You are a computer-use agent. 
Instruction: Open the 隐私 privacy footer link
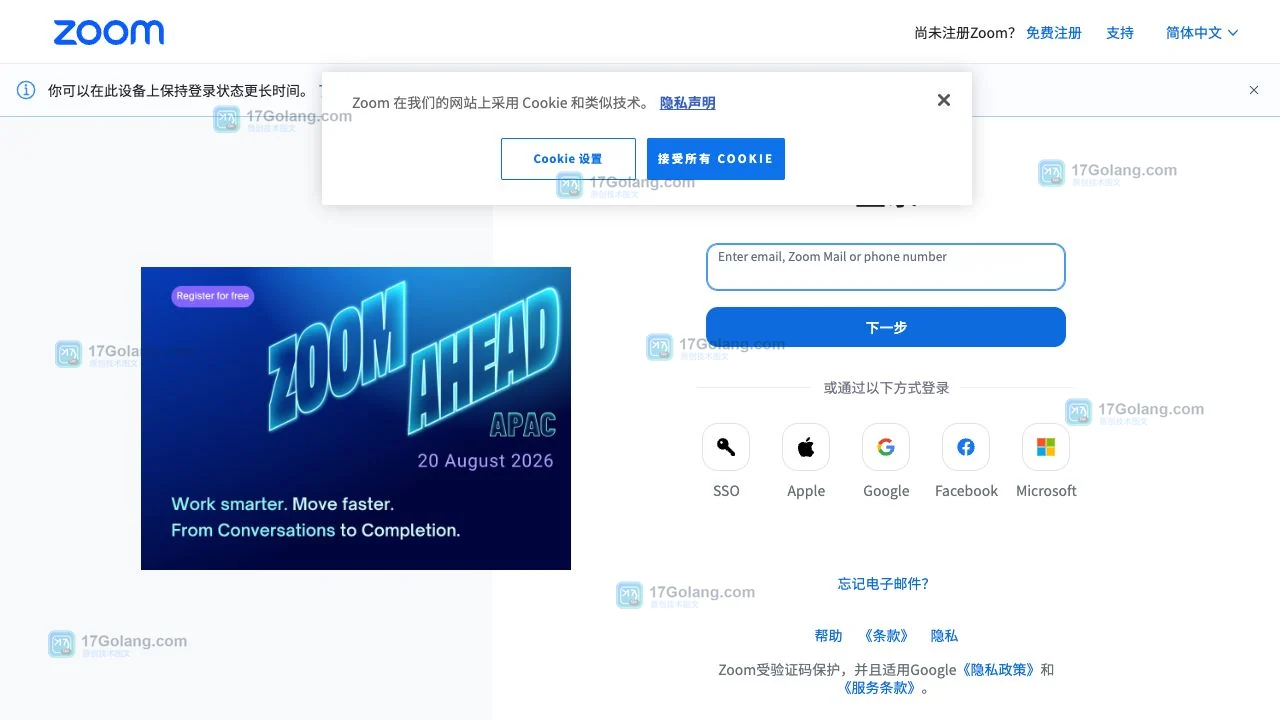click(x=944, y=636)
